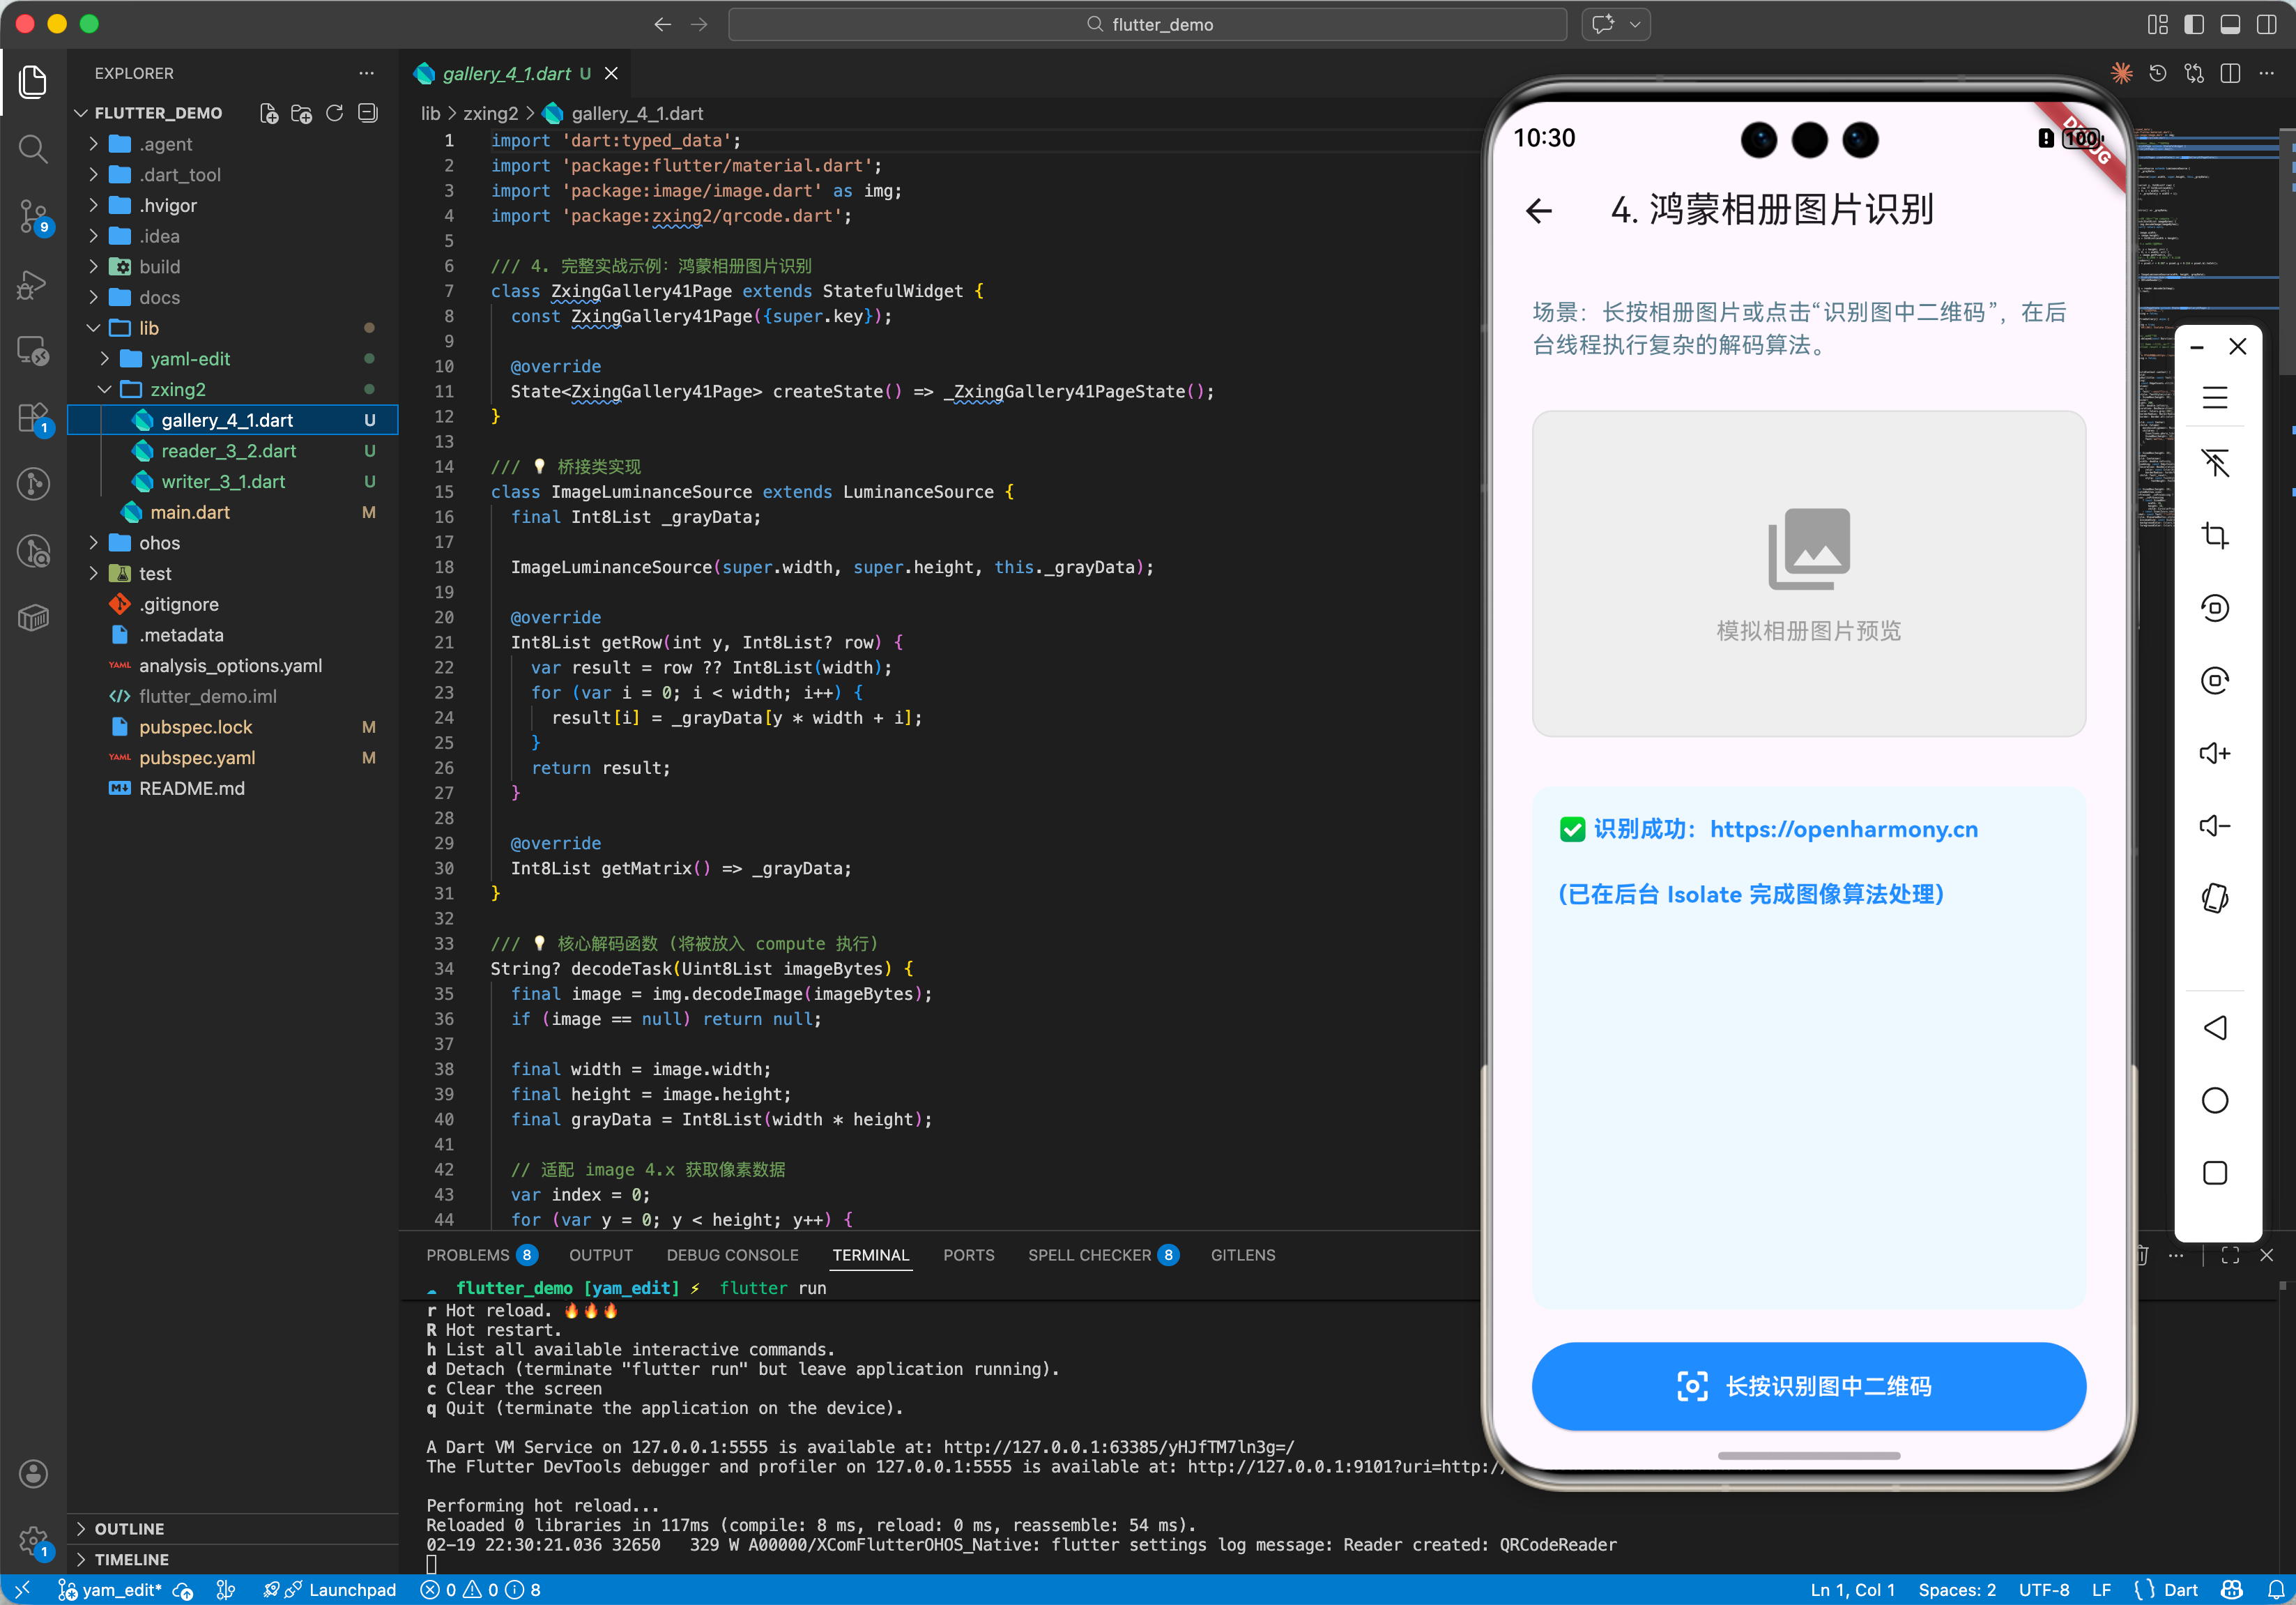Toggle the primary side bar layout icon
2296x1605 pixels.
click(2194, 24)
